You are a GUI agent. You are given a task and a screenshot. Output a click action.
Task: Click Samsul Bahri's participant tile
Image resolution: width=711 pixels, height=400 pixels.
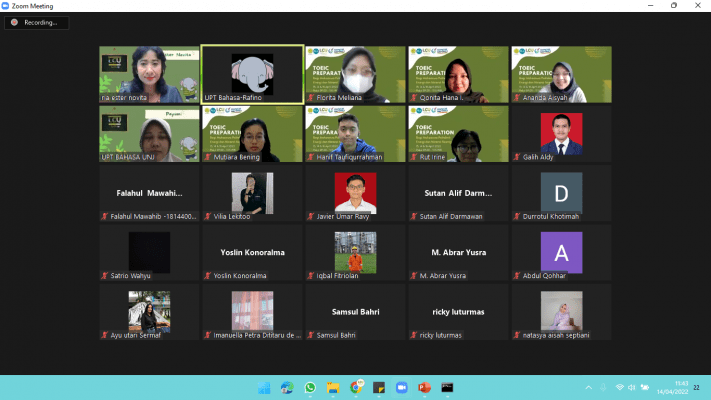point(355,312)
